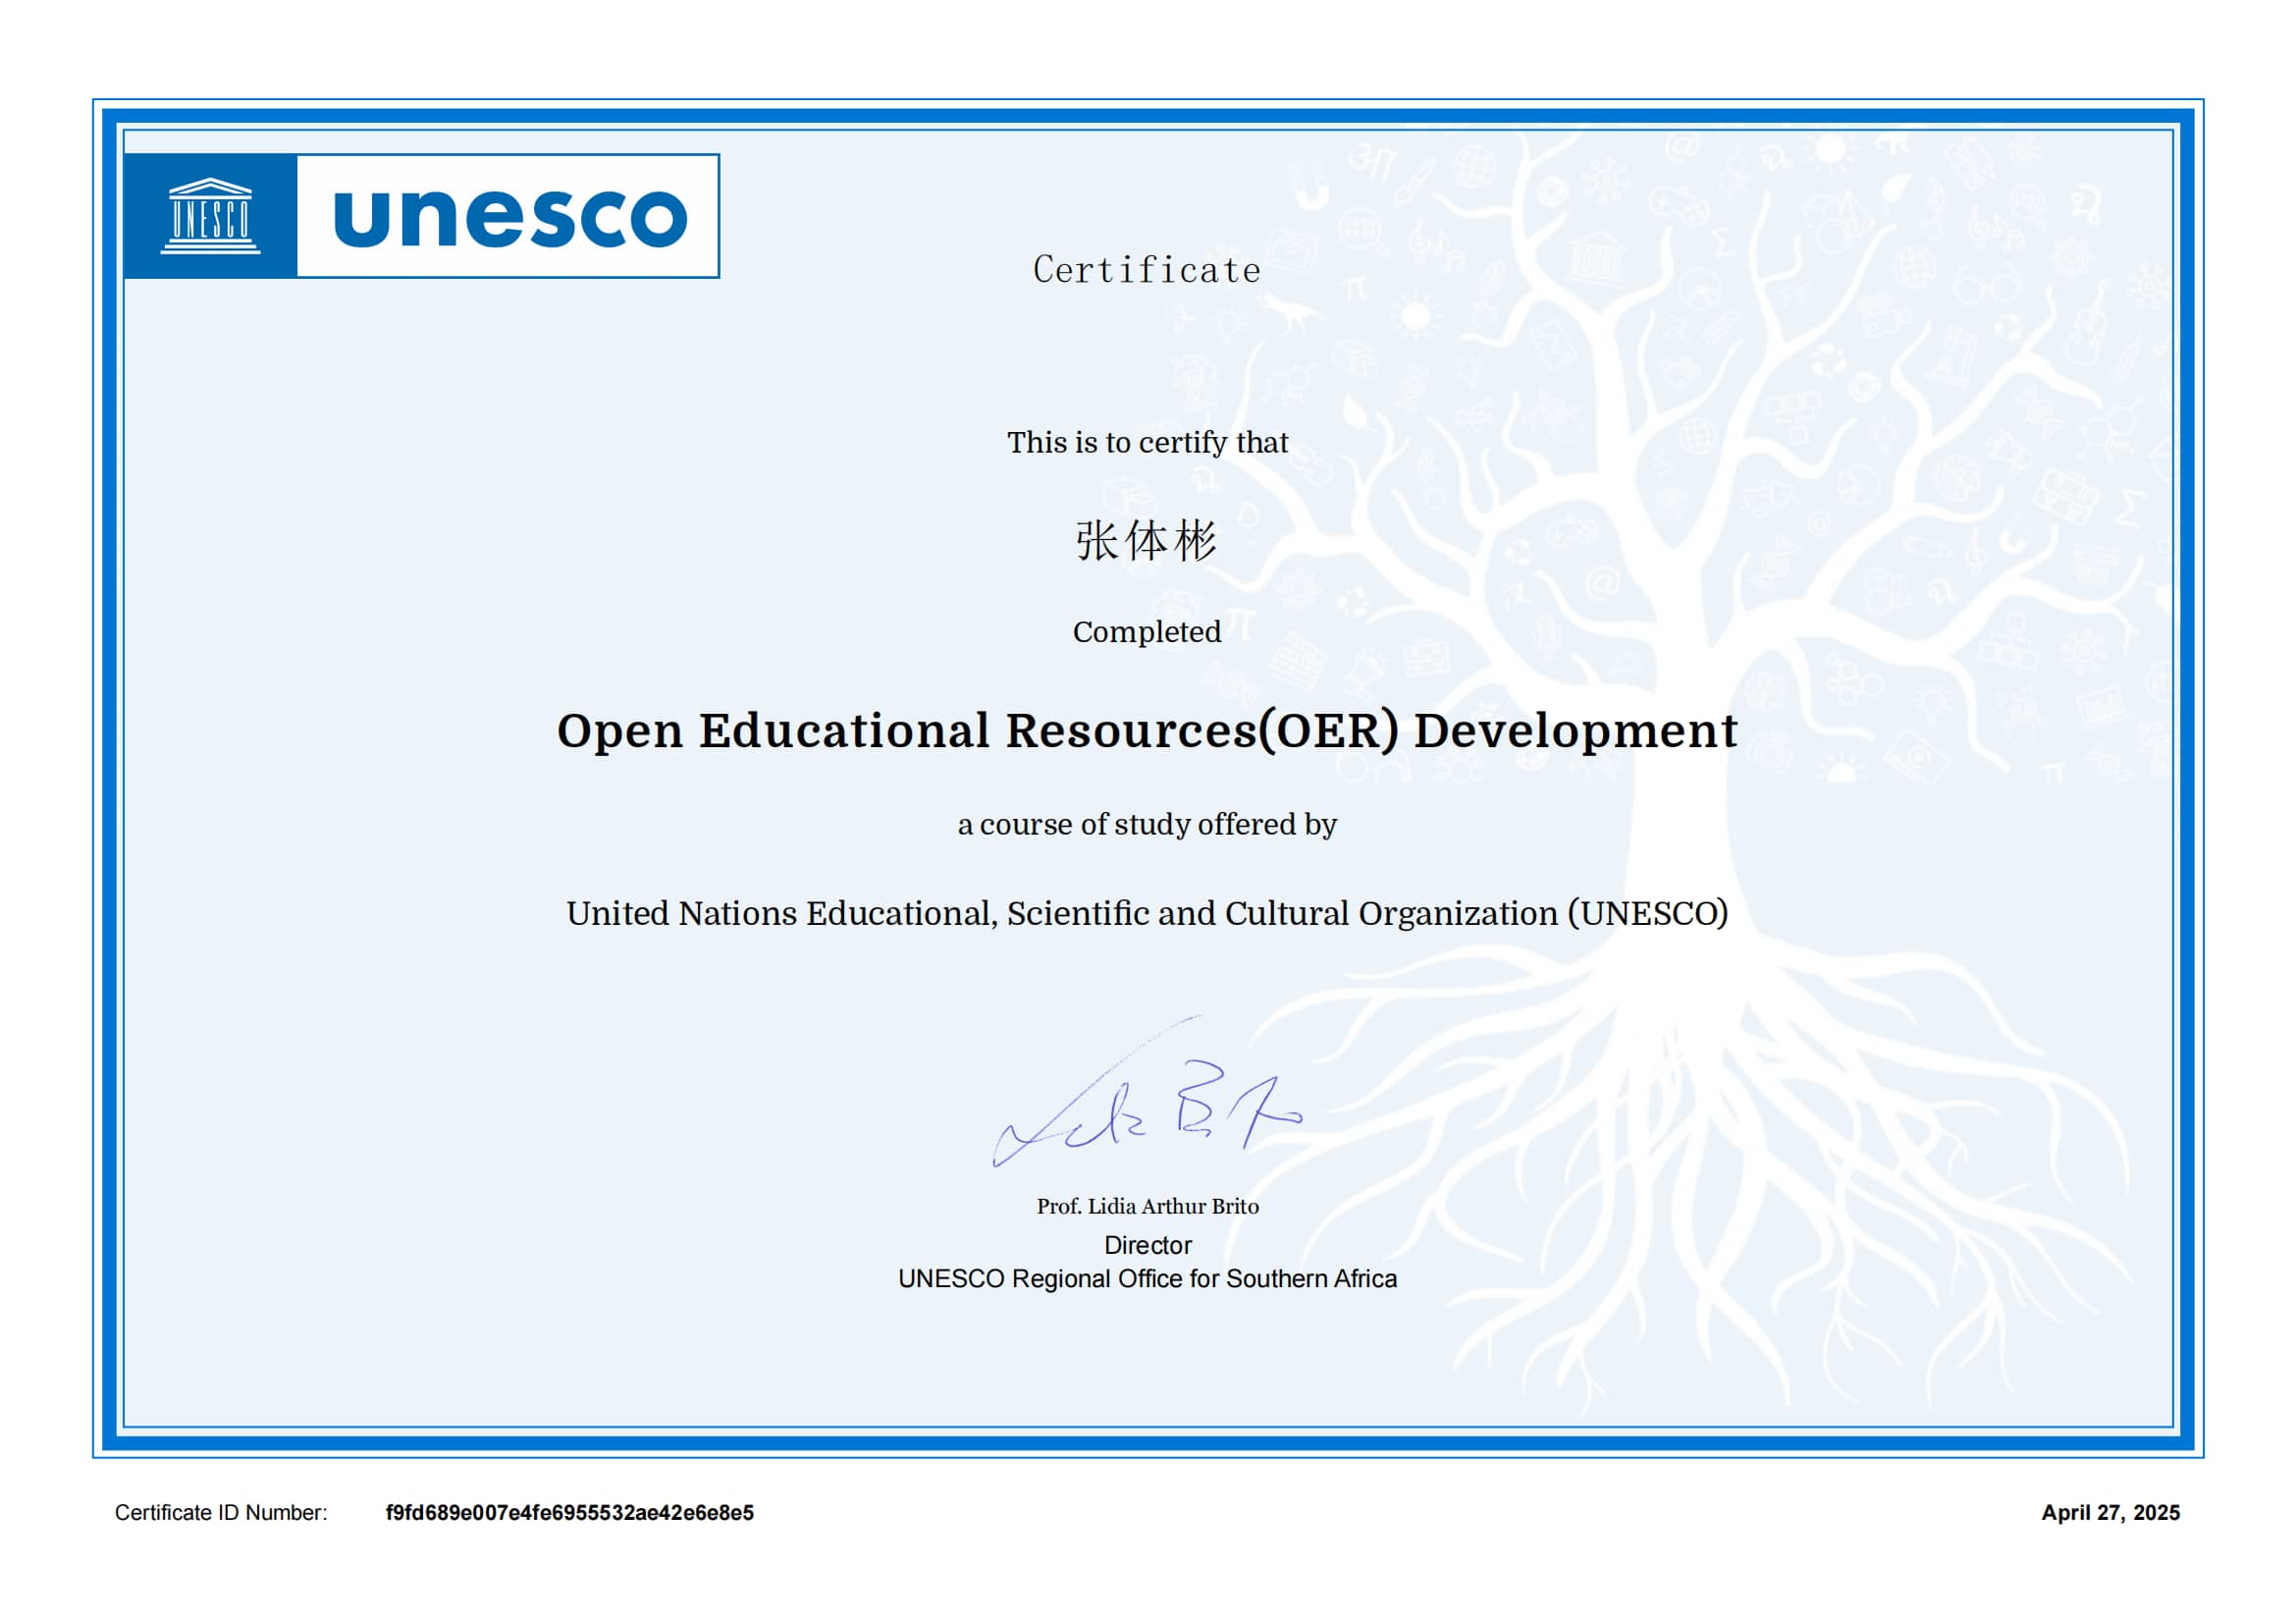The image size is (2296, 1623).
Task: Click 'Prof. Lidia Arthur Brito' name
Action: coord(1148,1207)
